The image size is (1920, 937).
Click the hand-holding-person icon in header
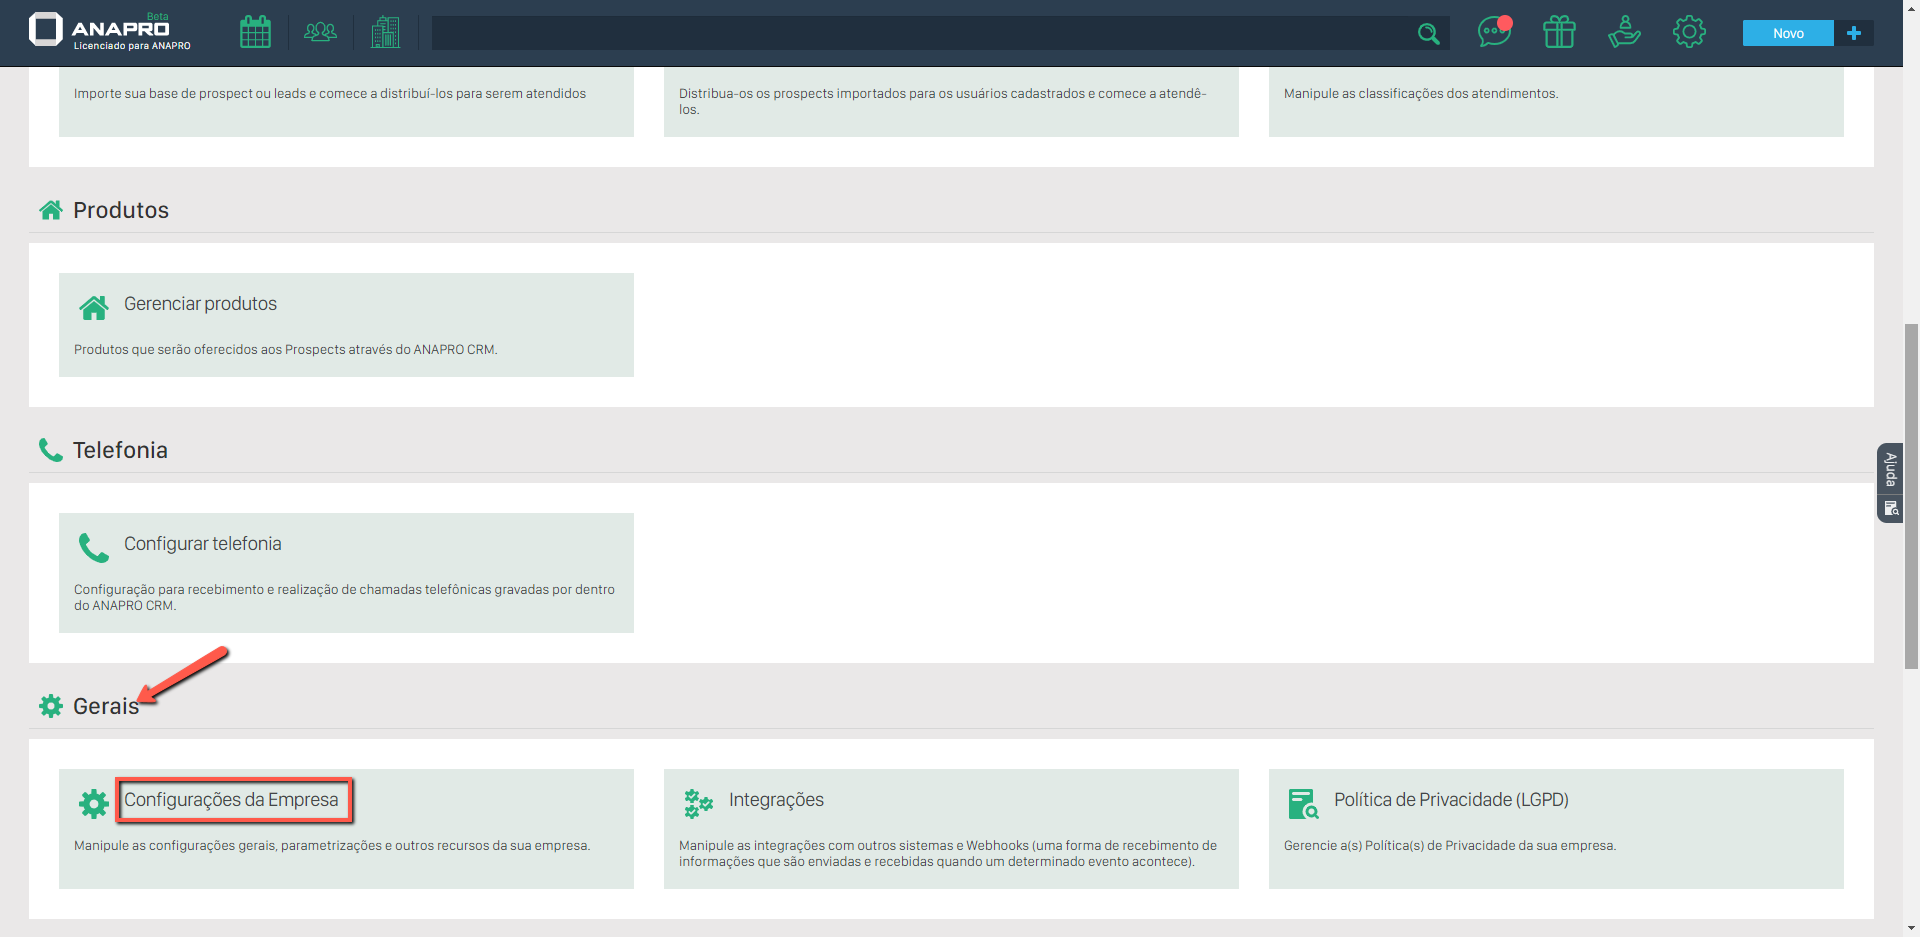[1624, 32]
